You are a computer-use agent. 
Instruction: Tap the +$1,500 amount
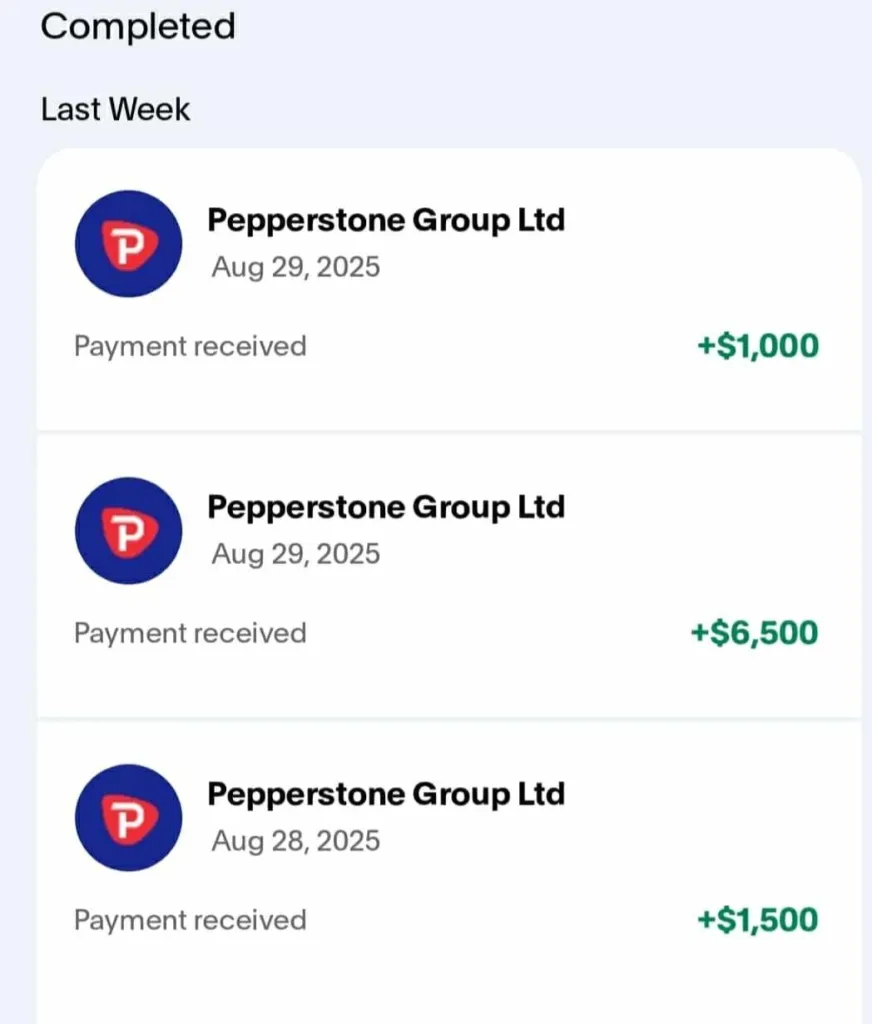pyautogui.click(x=757, y=920)
